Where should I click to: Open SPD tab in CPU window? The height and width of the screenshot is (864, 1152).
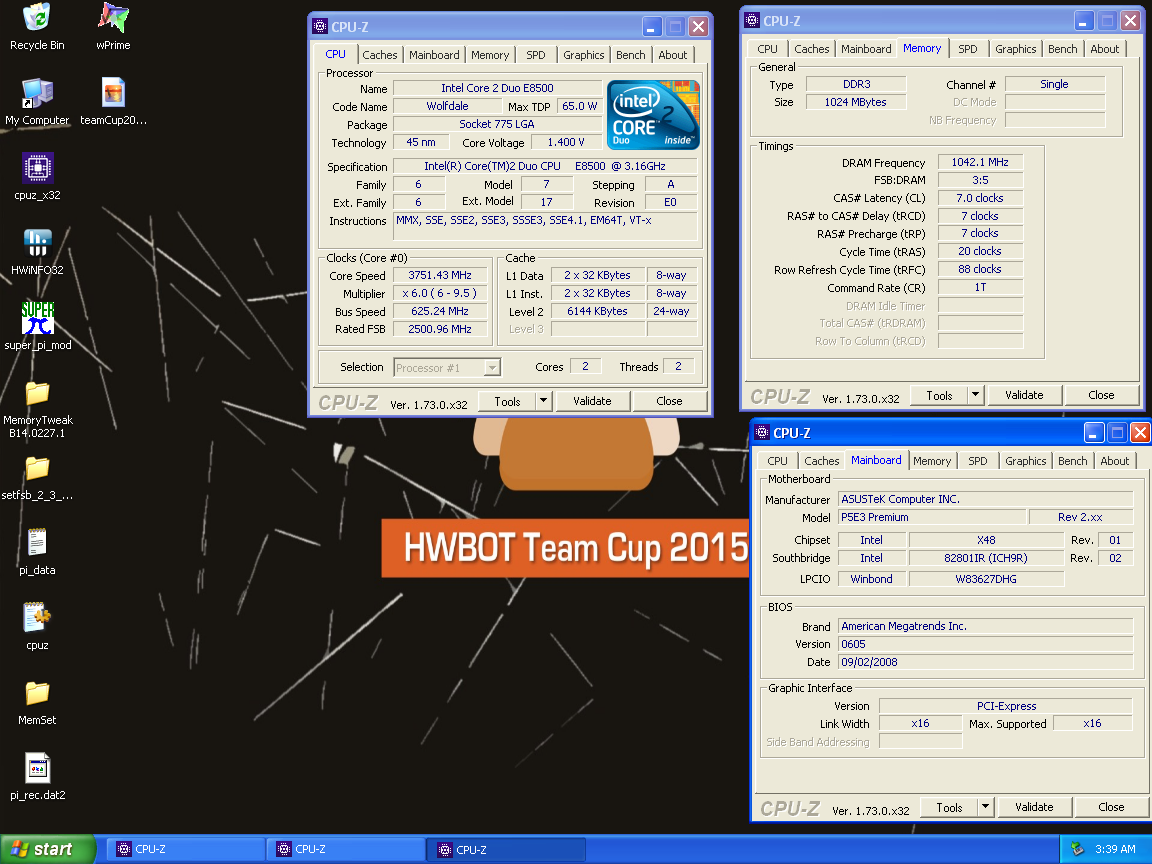(x=536, y=55)
